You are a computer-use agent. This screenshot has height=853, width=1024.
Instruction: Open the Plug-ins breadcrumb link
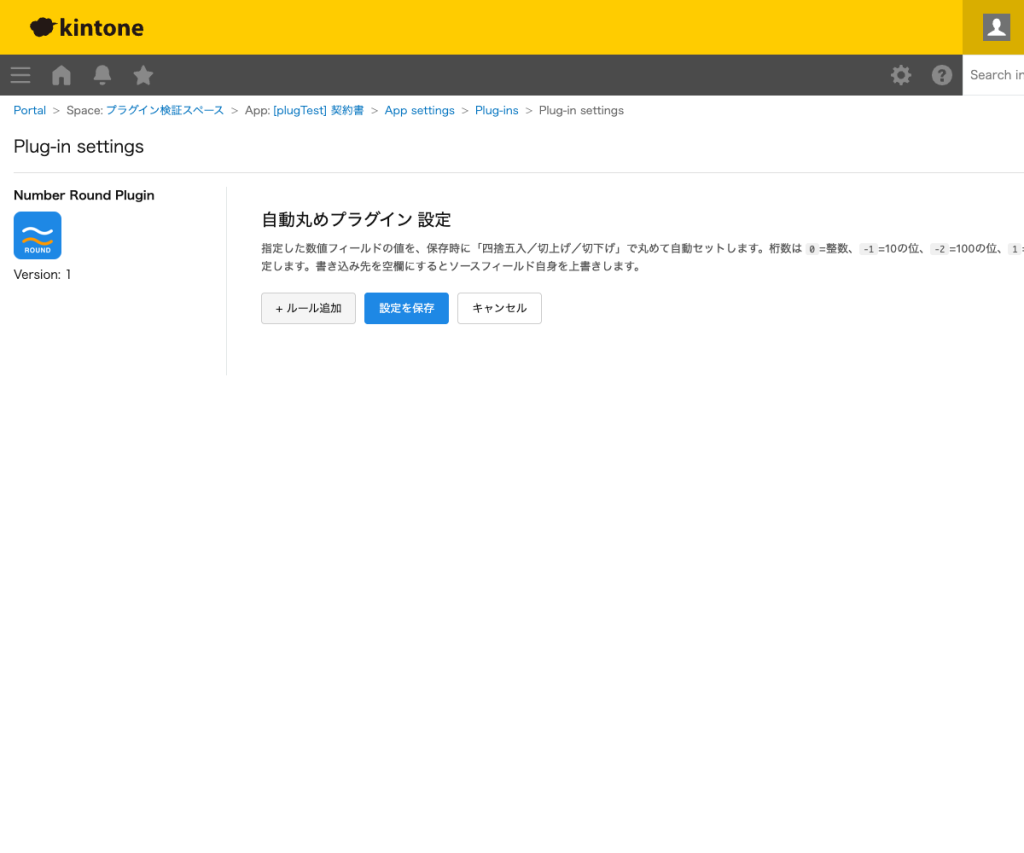(x=496, y=110)
